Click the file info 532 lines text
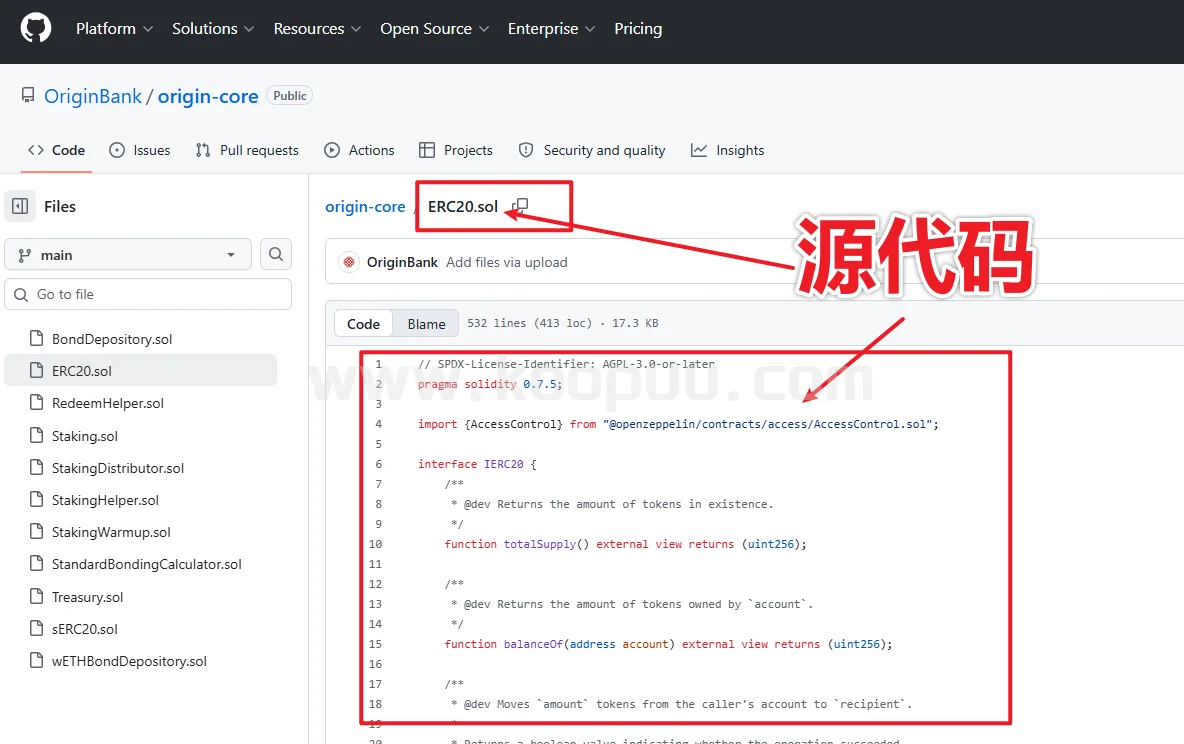 563,323
